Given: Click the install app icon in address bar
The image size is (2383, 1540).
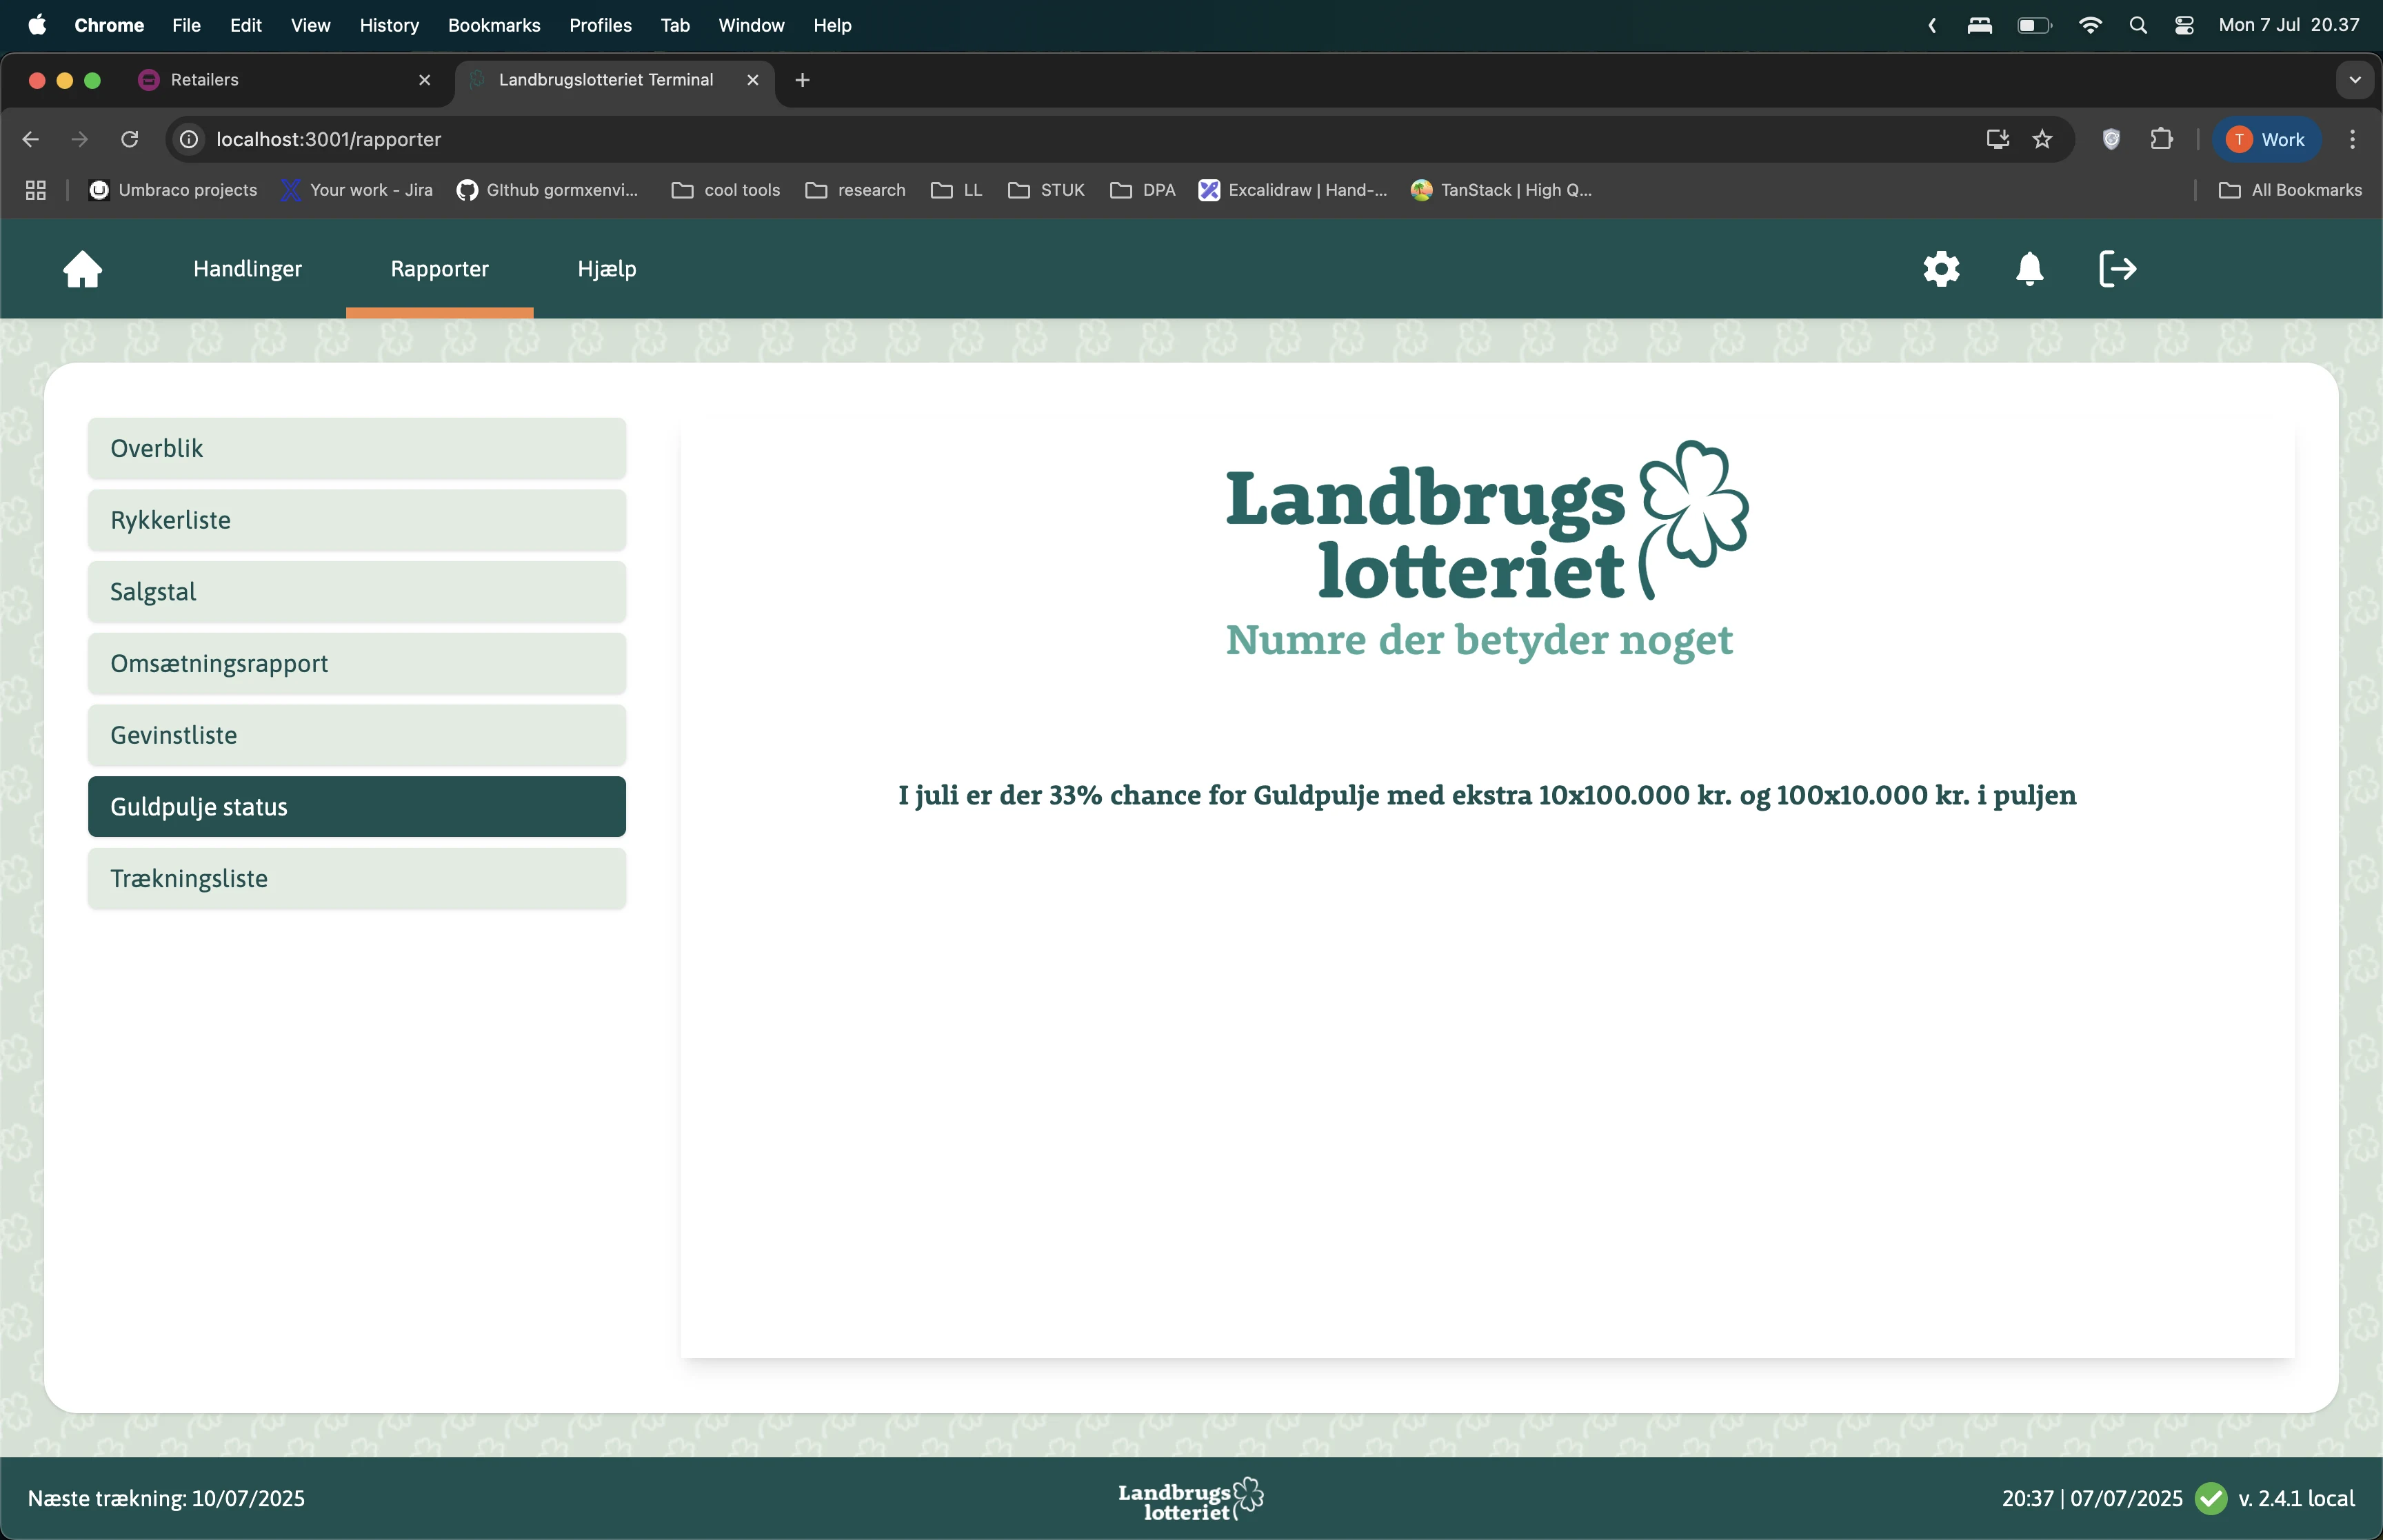Looking at the screenshot, I should [x=1997, y=140].
